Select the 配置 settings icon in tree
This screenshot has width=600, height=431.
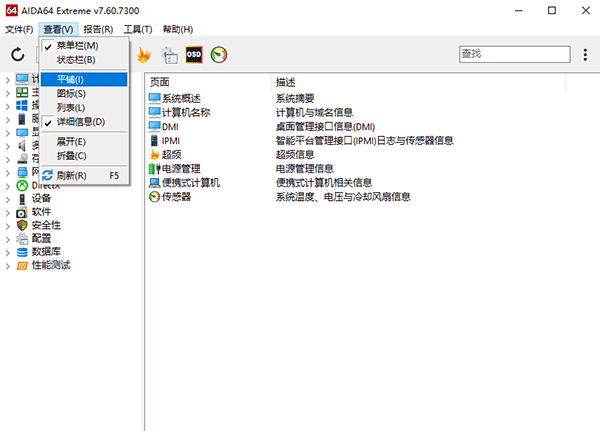pos(22,238)
